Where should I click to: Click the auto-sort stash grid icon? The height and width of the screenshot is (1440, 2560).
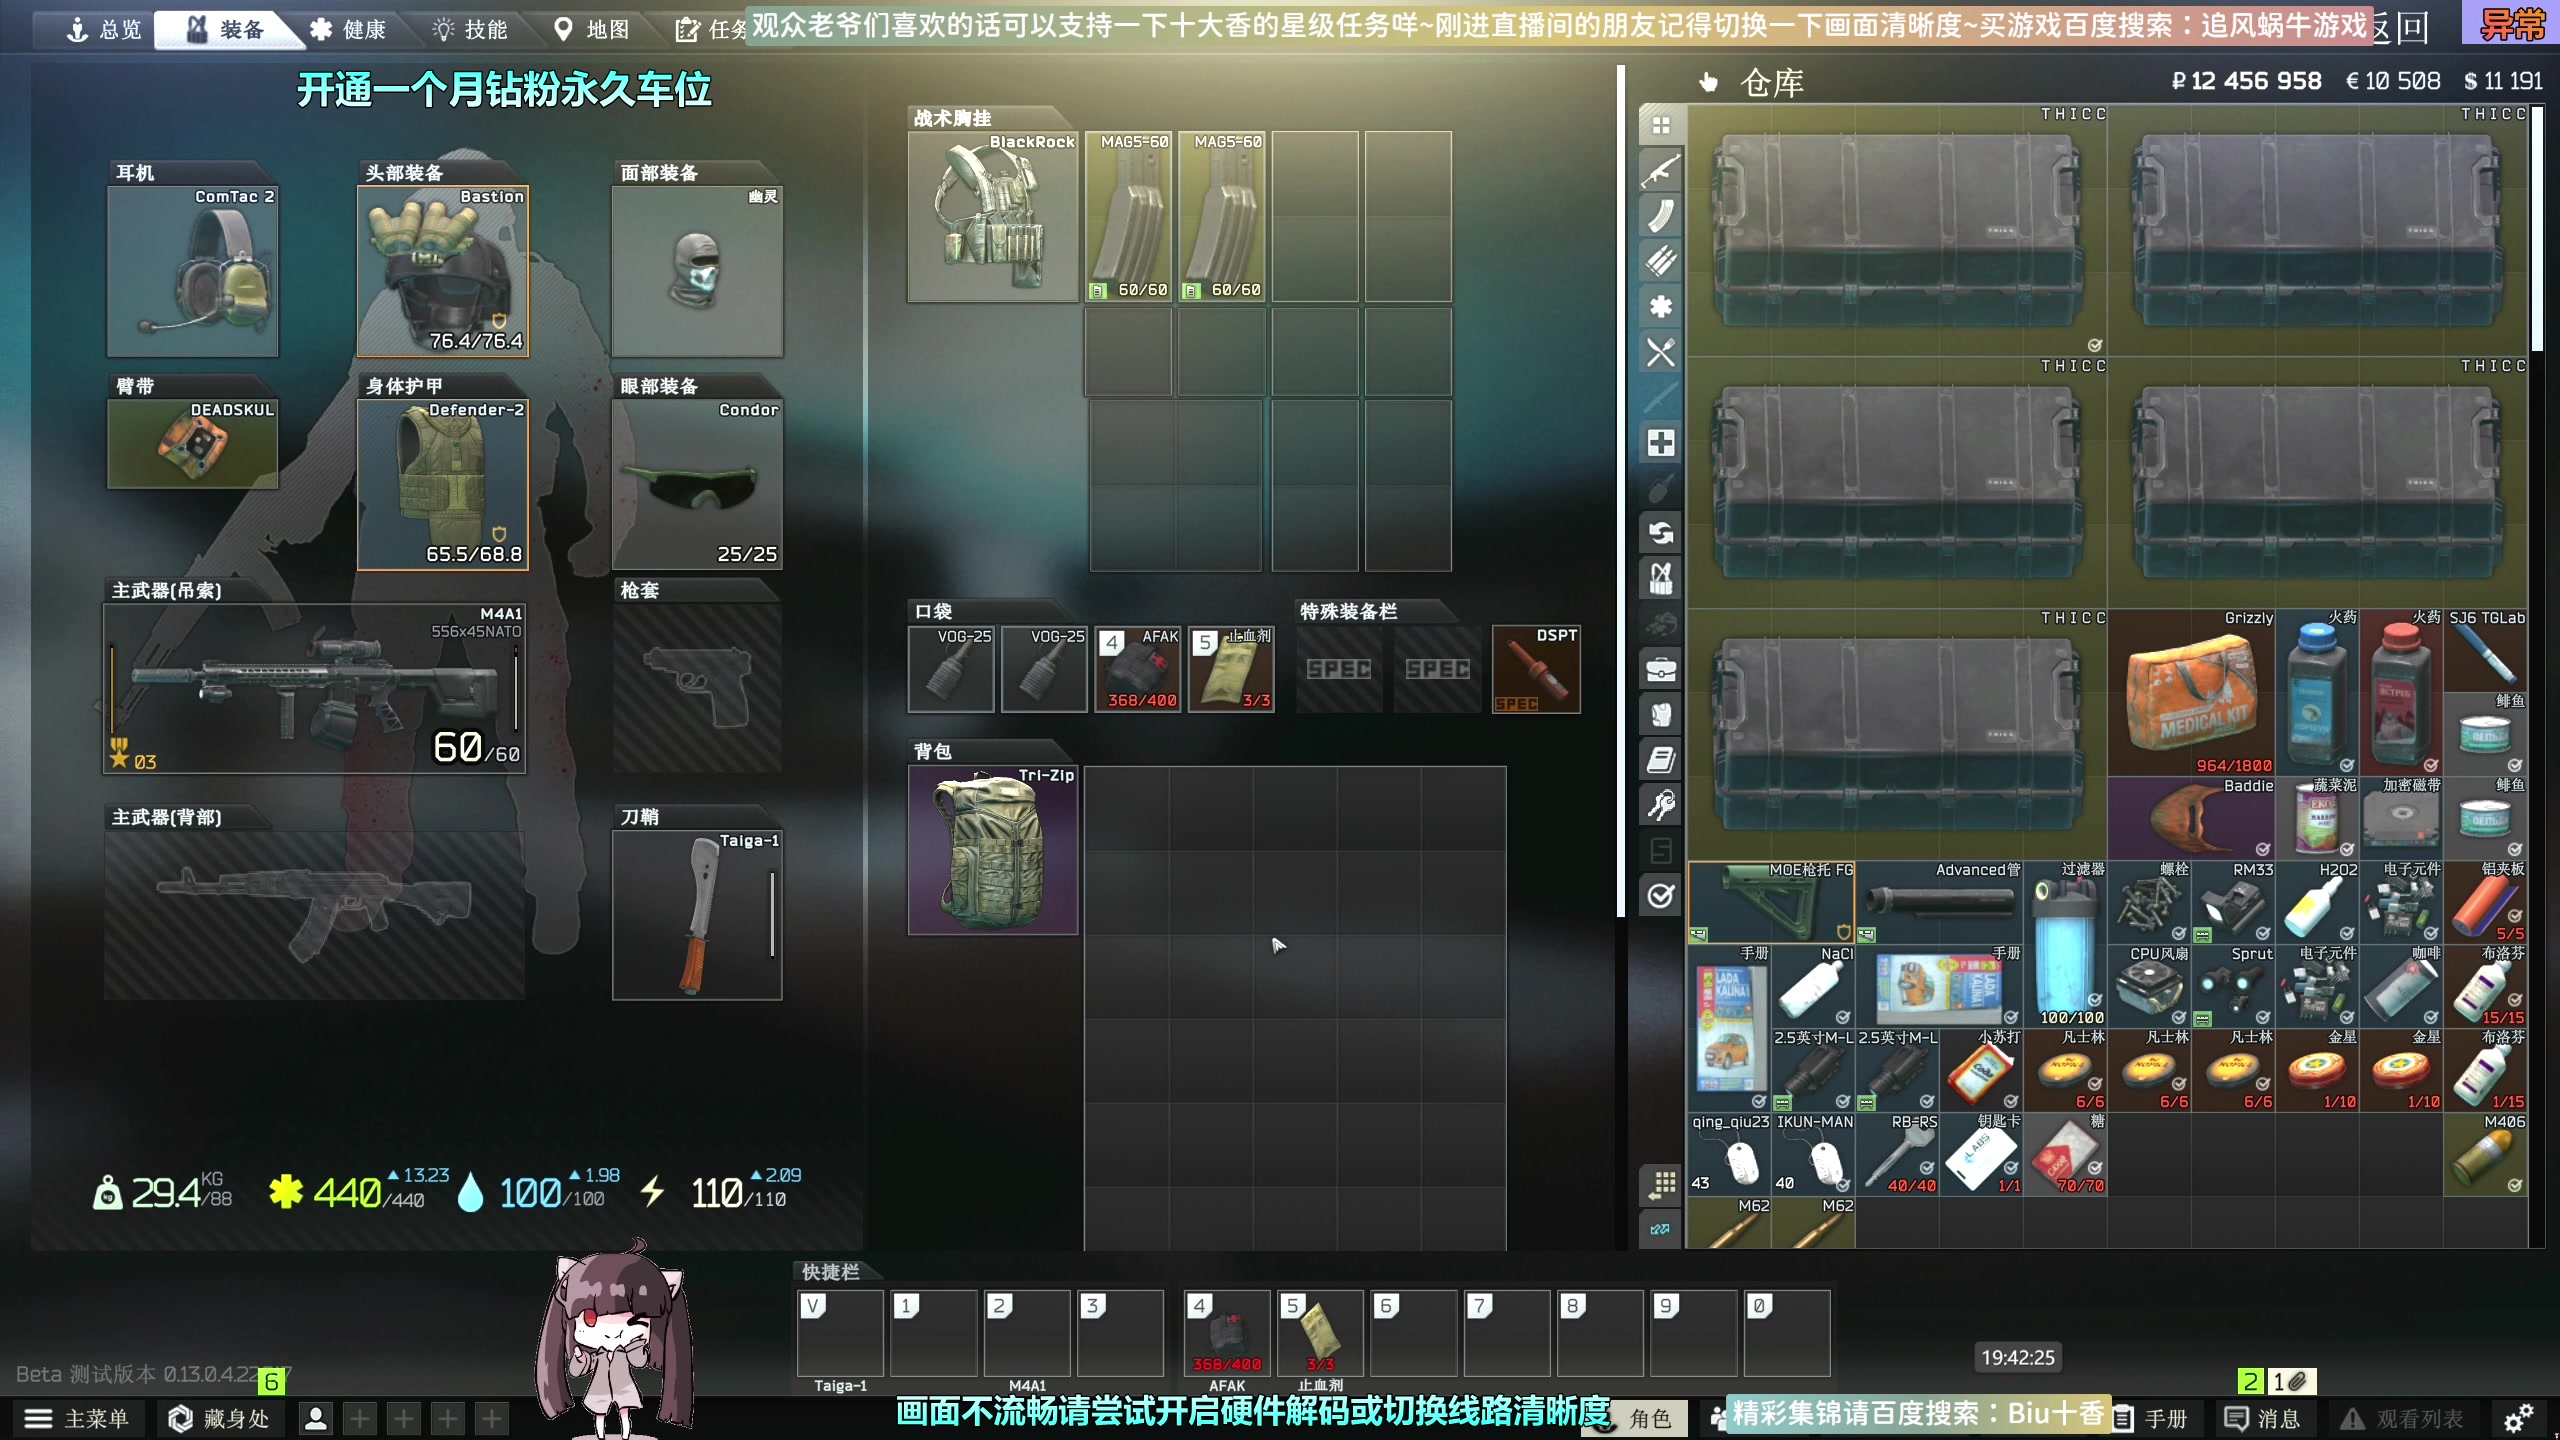coord(1660,1184)
